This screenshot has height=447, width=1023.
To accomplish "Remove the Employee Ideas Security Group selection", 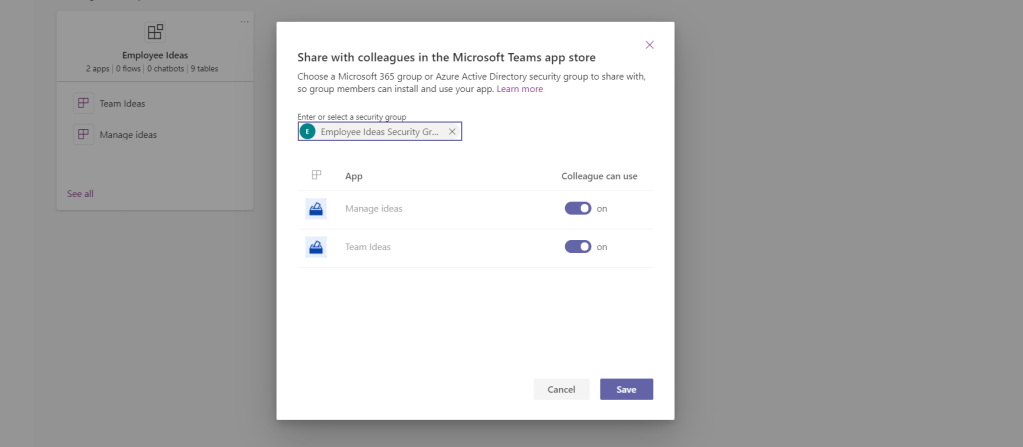I will [x=452, y=132].
